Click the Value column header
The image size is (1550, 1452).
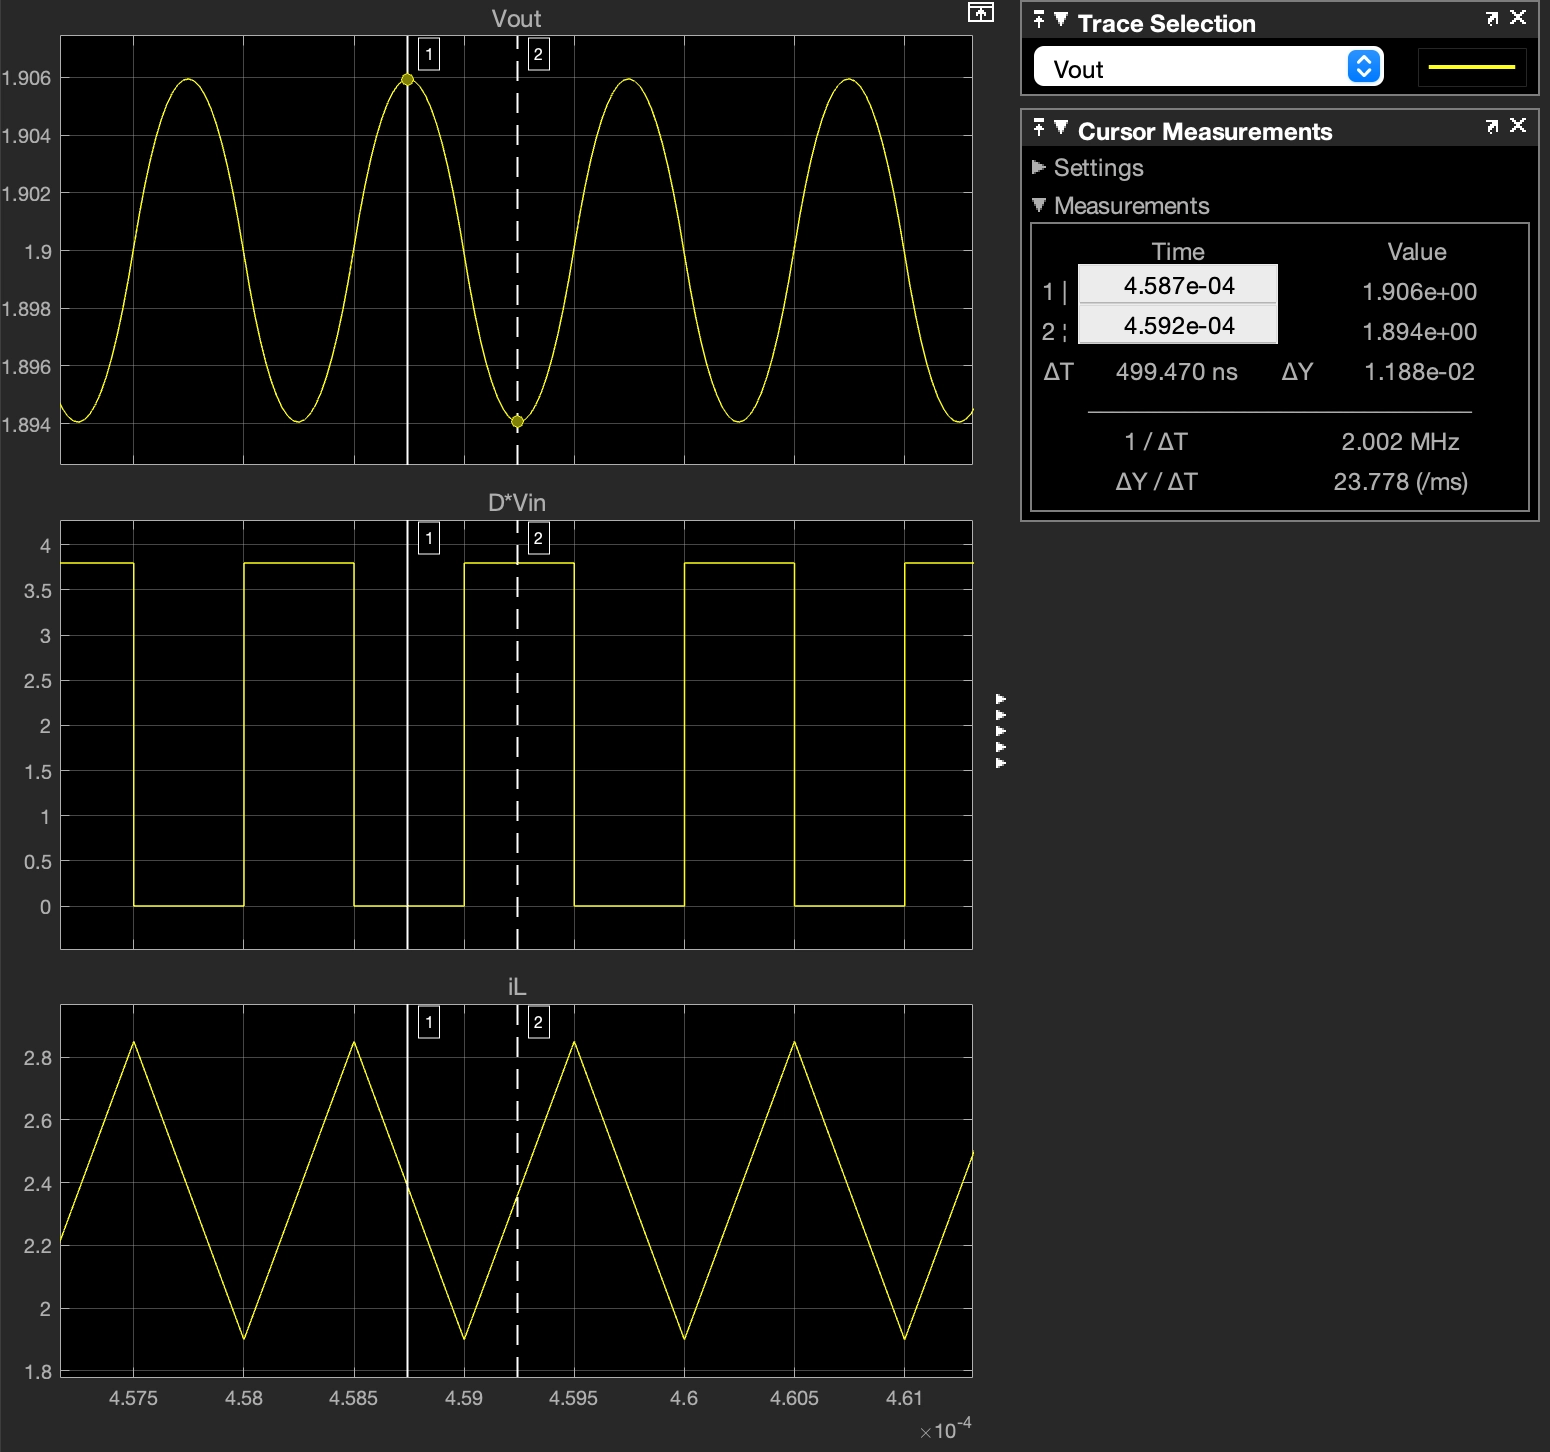(1417, 251)
